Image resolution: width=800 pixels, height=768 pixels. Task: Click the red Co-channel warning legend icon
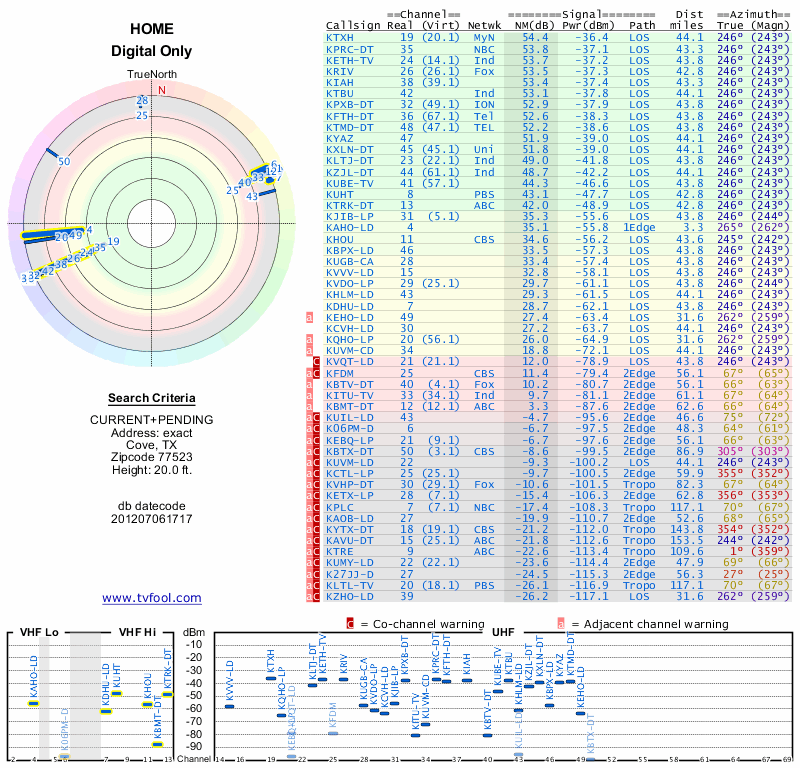(x=350, y=624)
